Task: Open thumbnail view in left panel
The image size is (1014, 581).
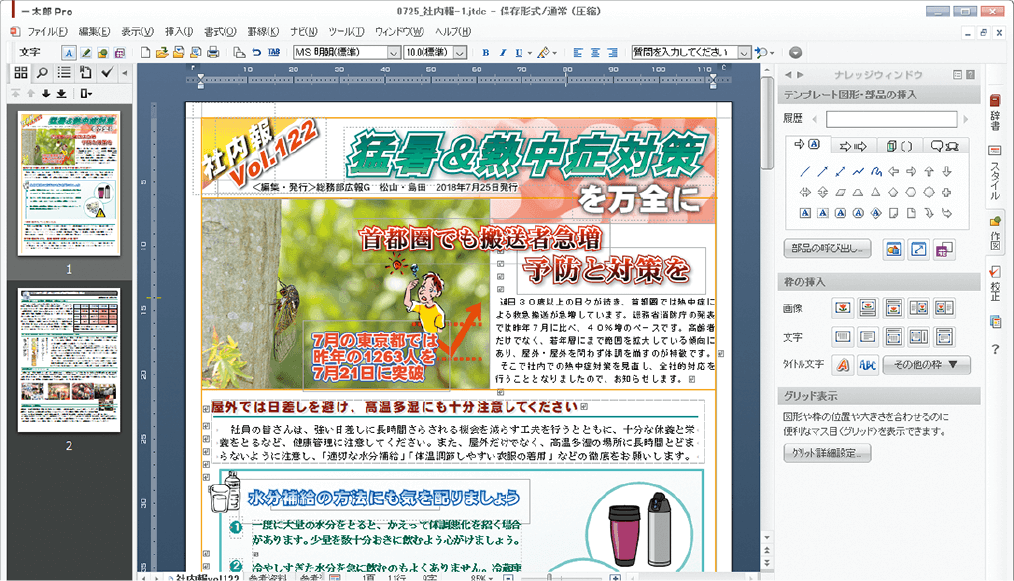Action: tap(21, 73)
